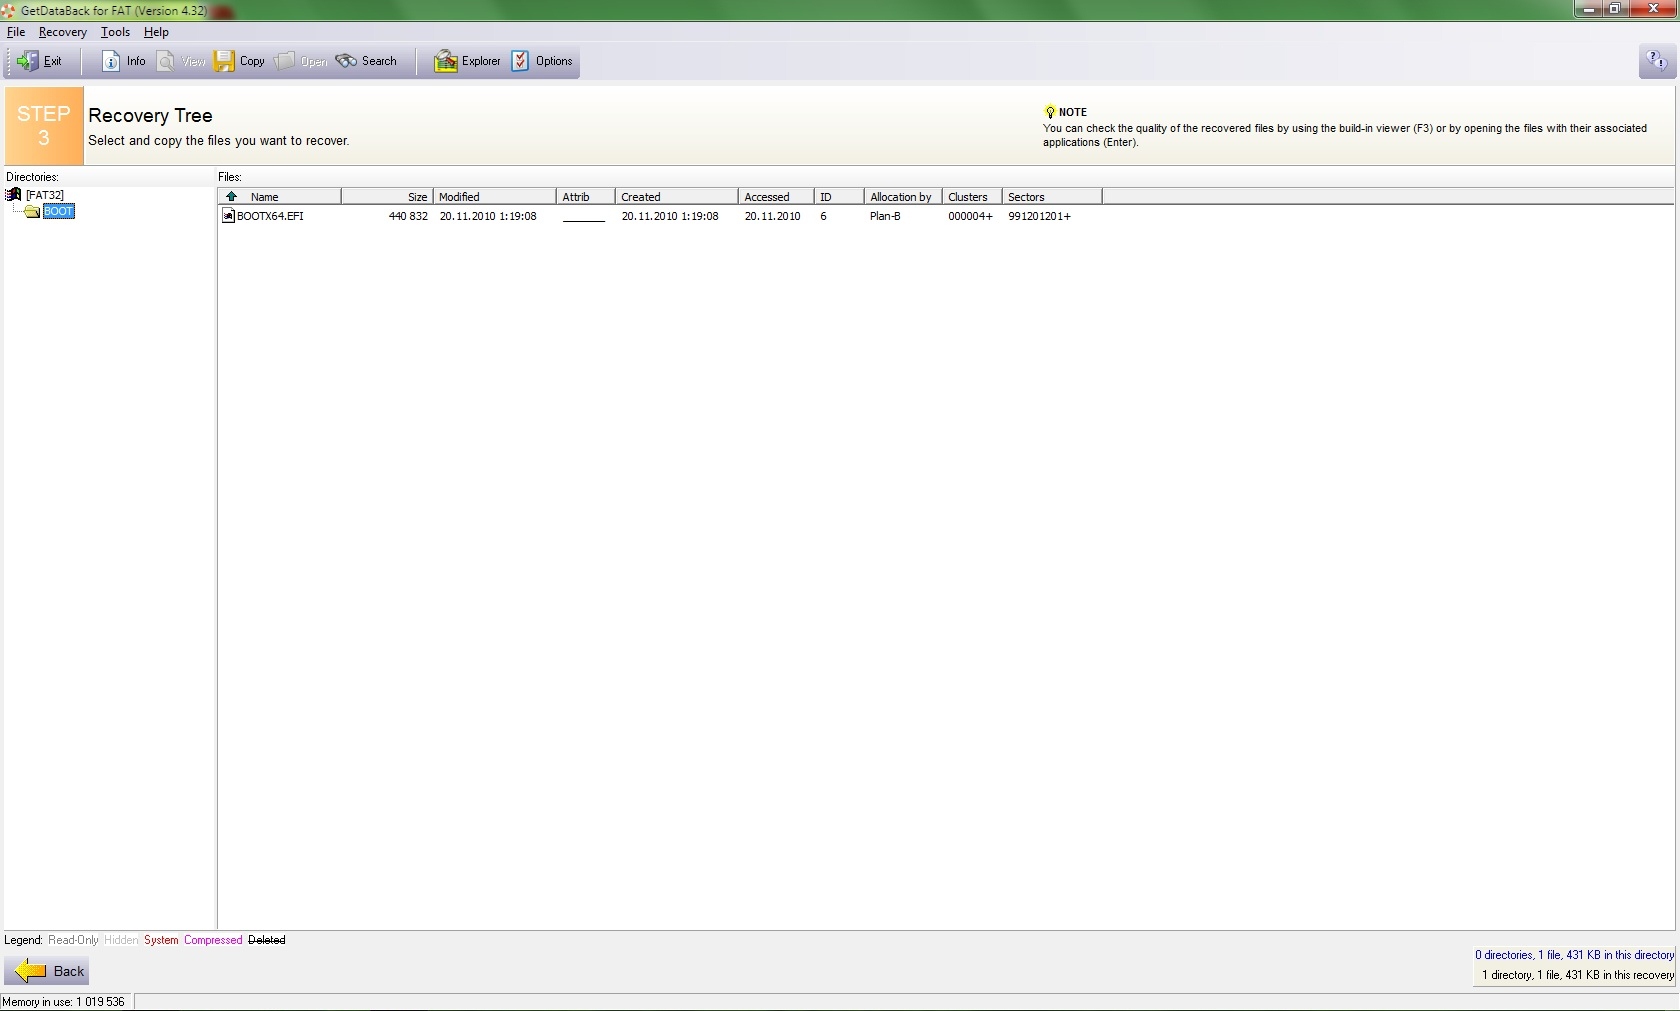
Task: Click the System legend label
Action: coord(161,940)
